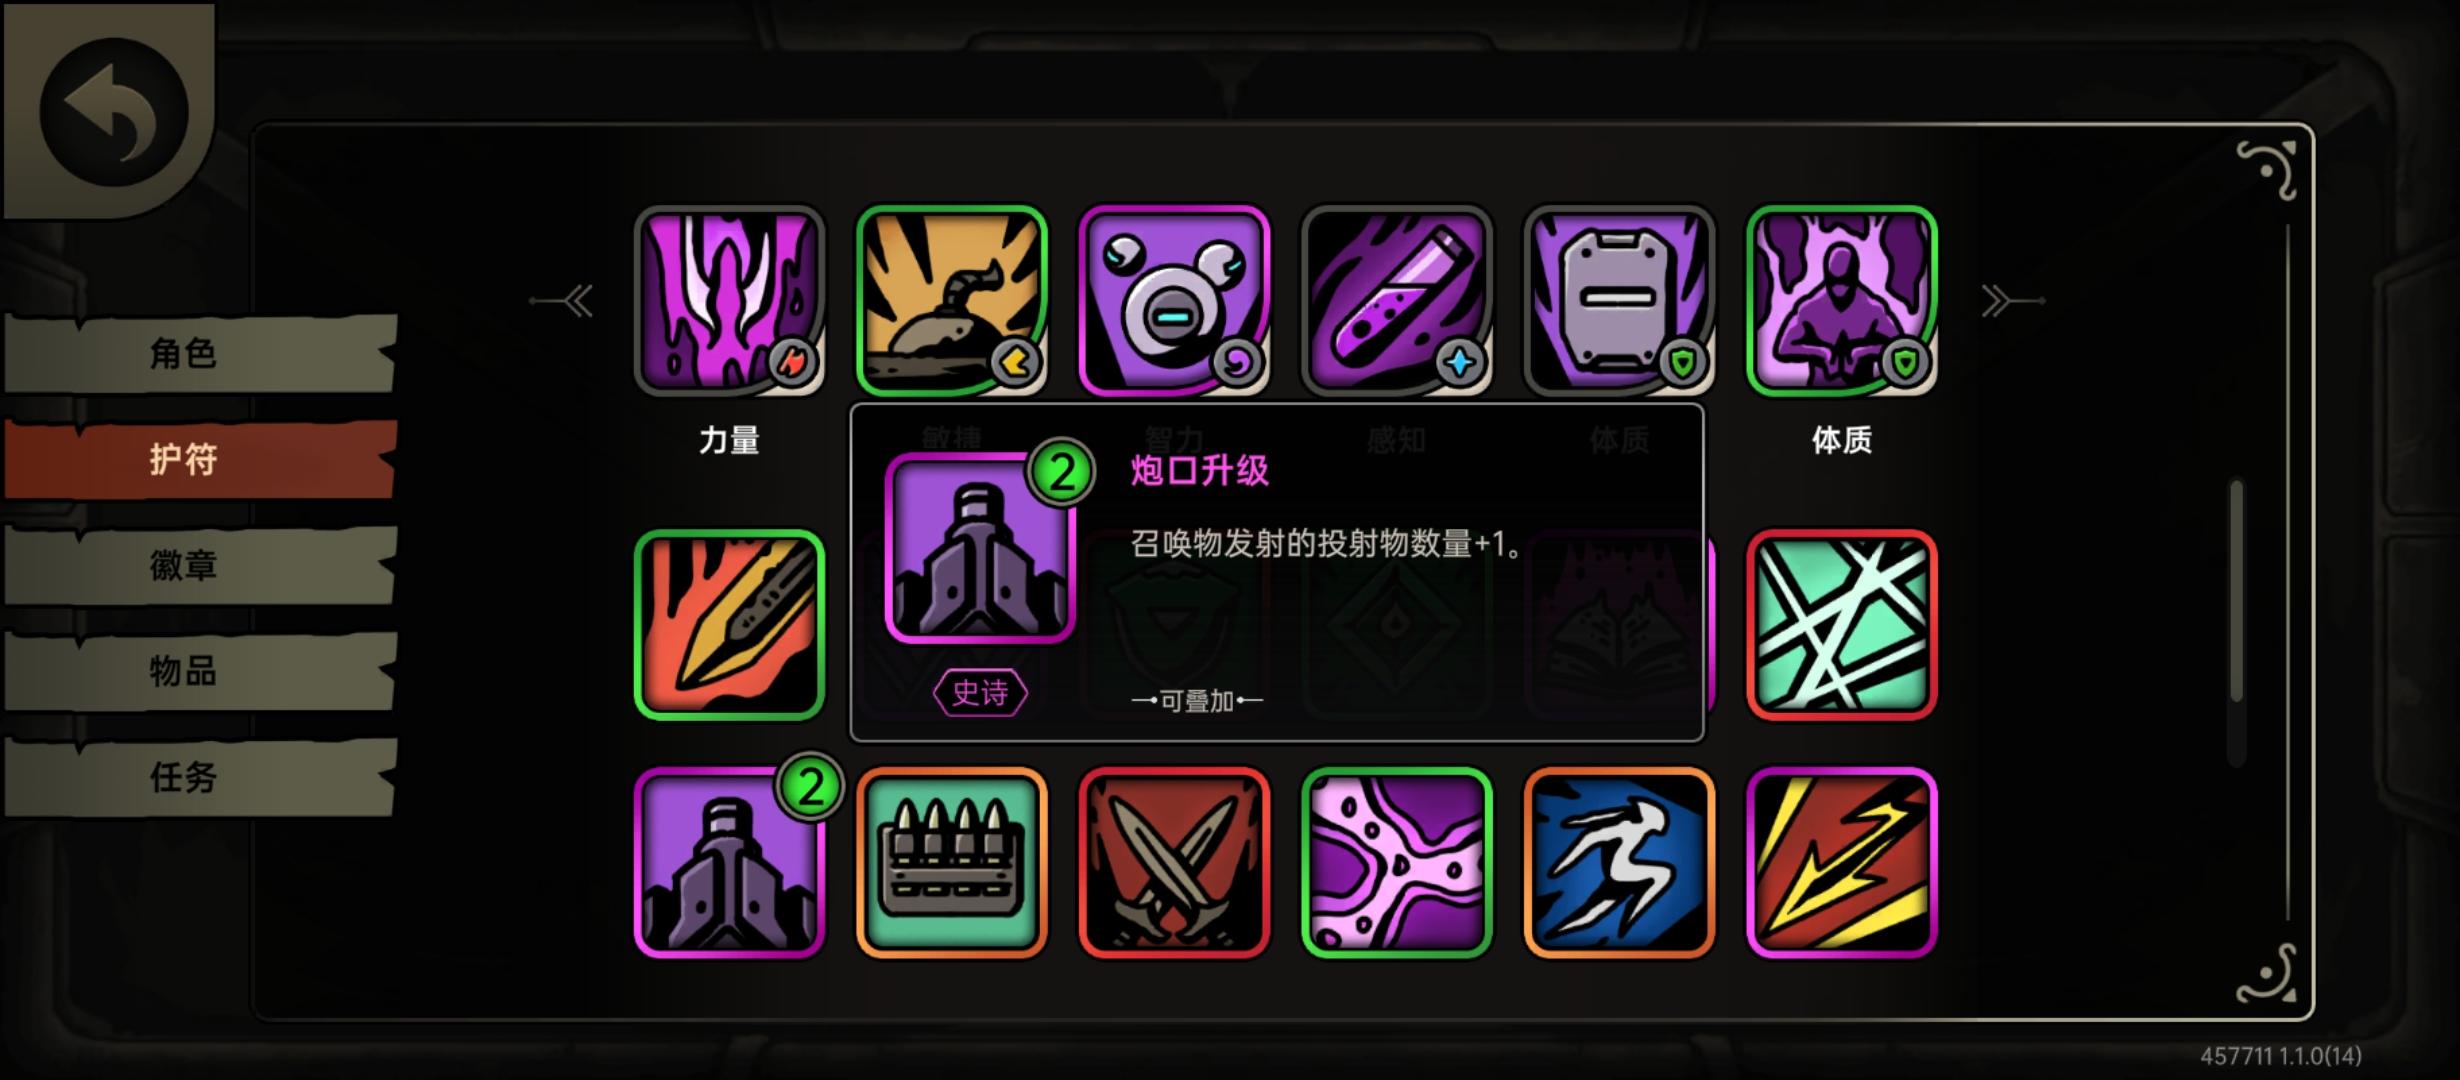Click the vertical scrollbar on the right

[2236, 590]
